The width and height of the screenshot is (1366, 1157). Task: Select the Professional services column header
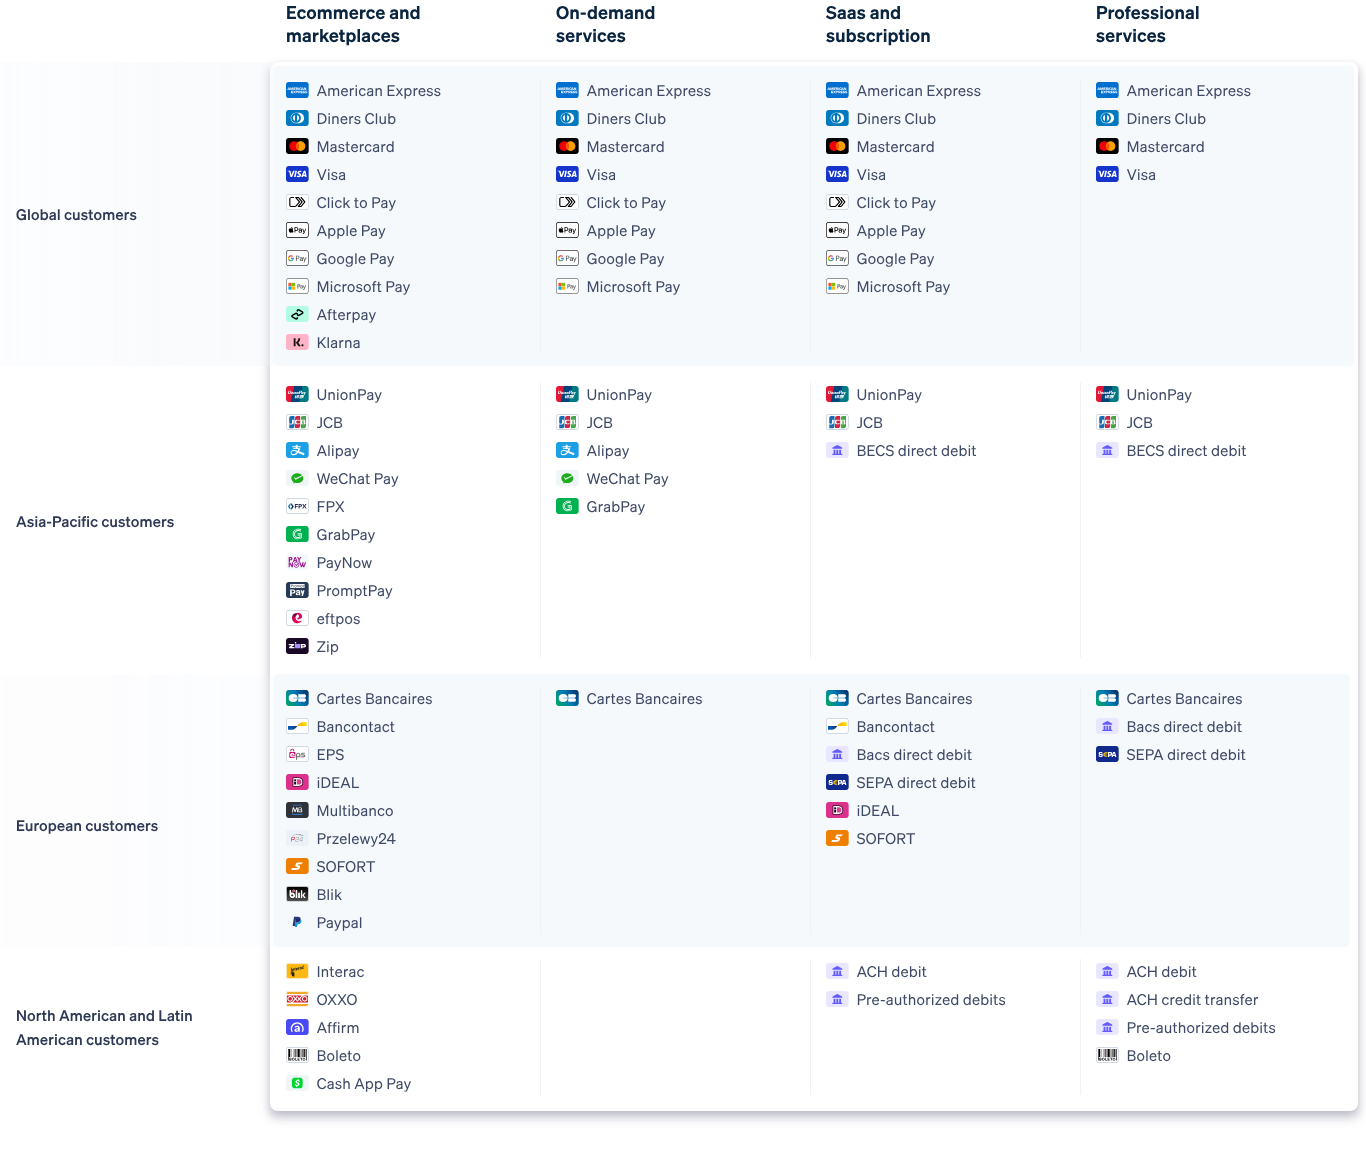(1147, 24)
